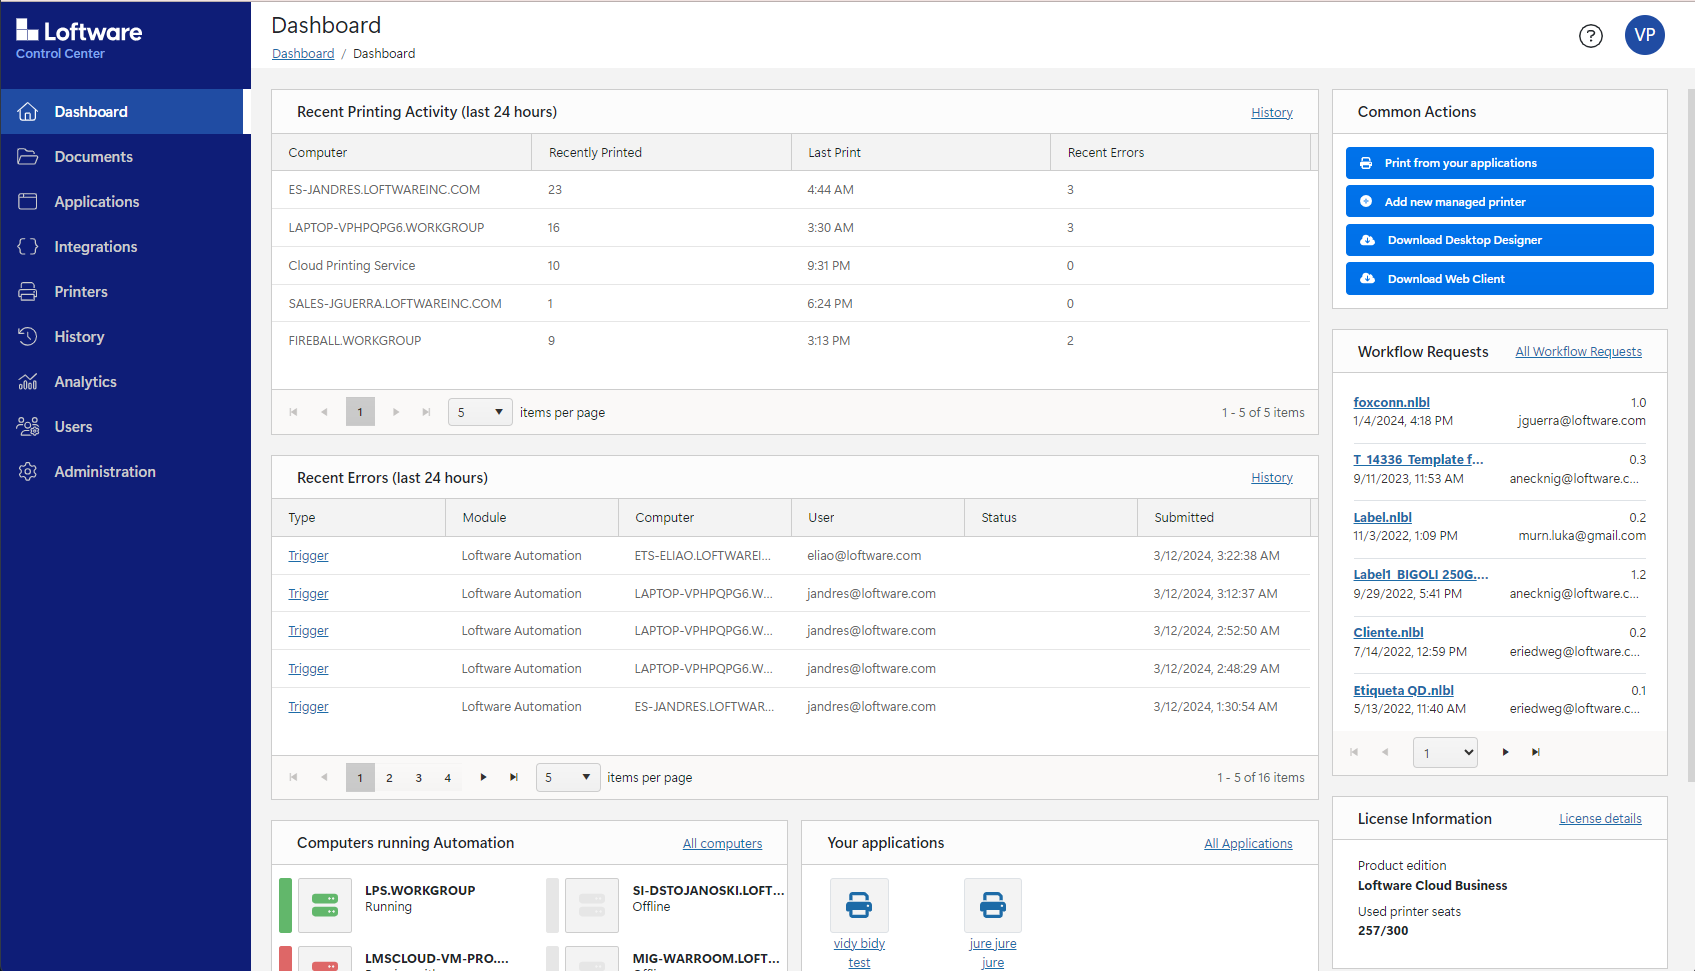Open the jure jure application icon
Image resolution: width=1695 pixels, height=971 pixels.
coord(992,905)
